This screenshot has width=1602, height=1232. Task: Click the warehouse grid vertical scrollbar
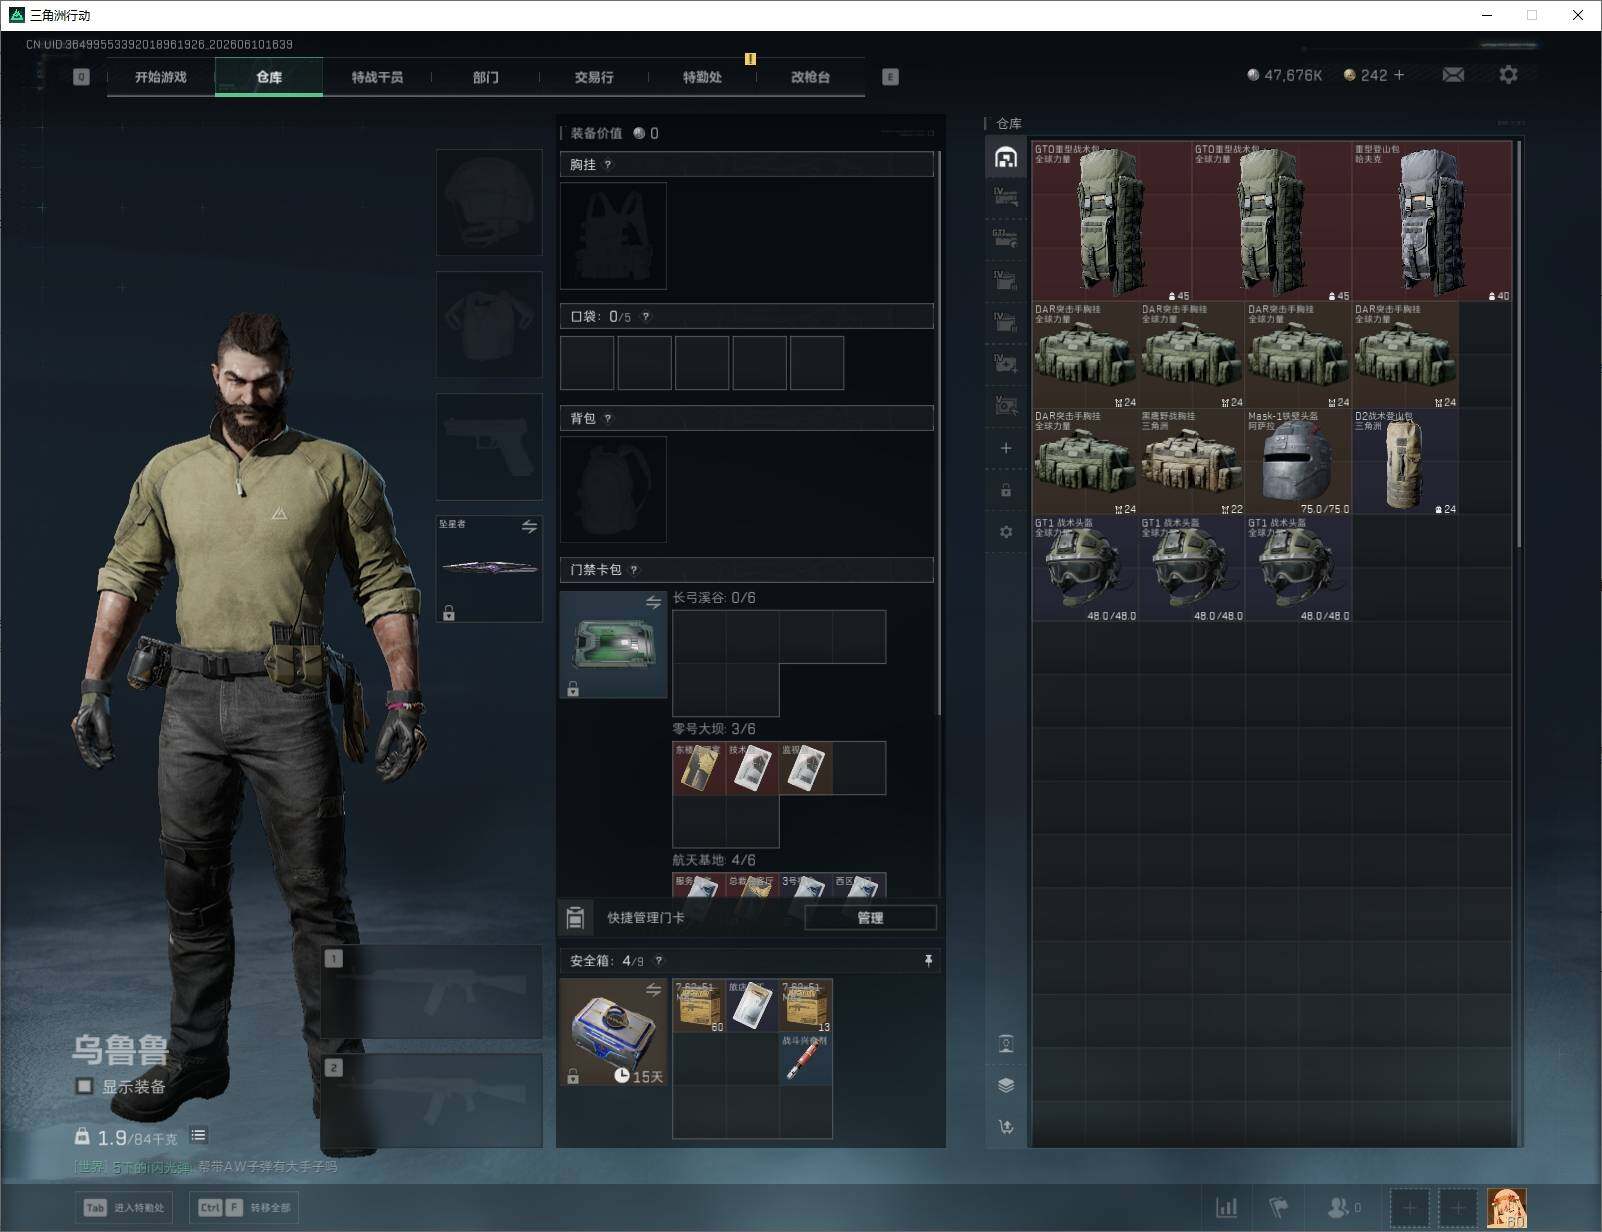[1519, 344]
